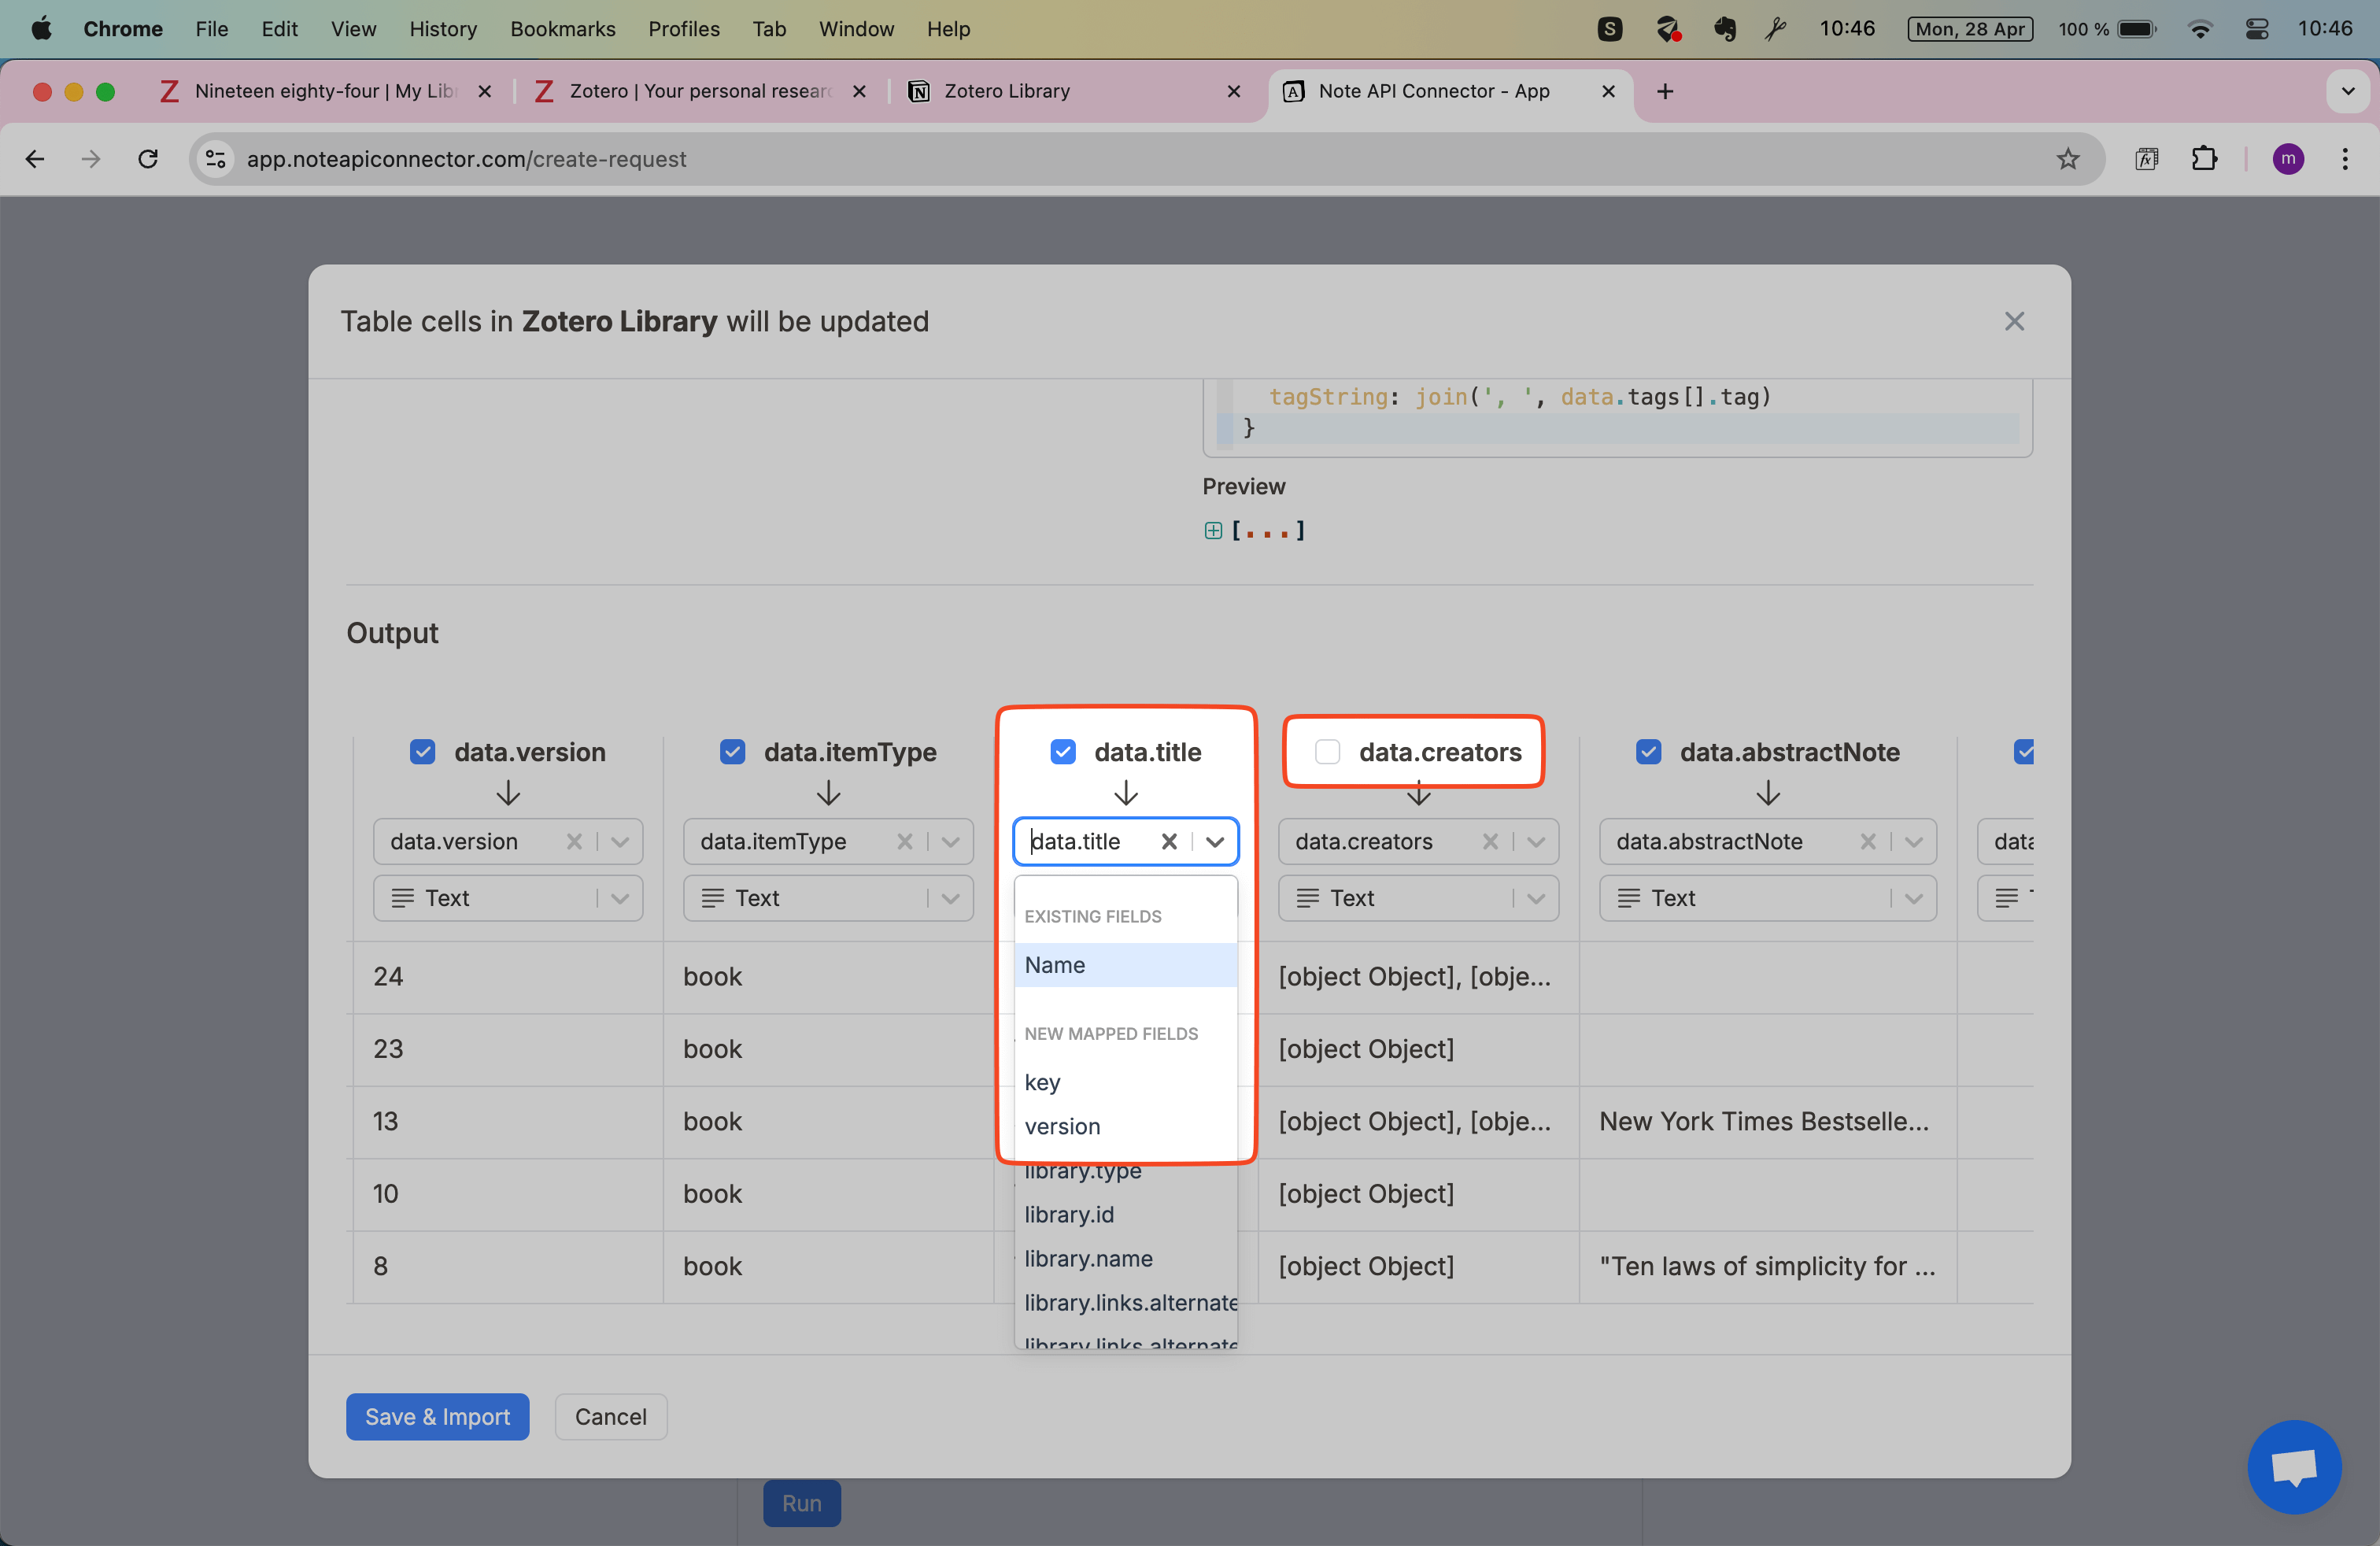Image resolution: width=2380 pixels, height=1546 pixels.
Task: Choose the library.type field option
Action: (x=1126, y=1170)
